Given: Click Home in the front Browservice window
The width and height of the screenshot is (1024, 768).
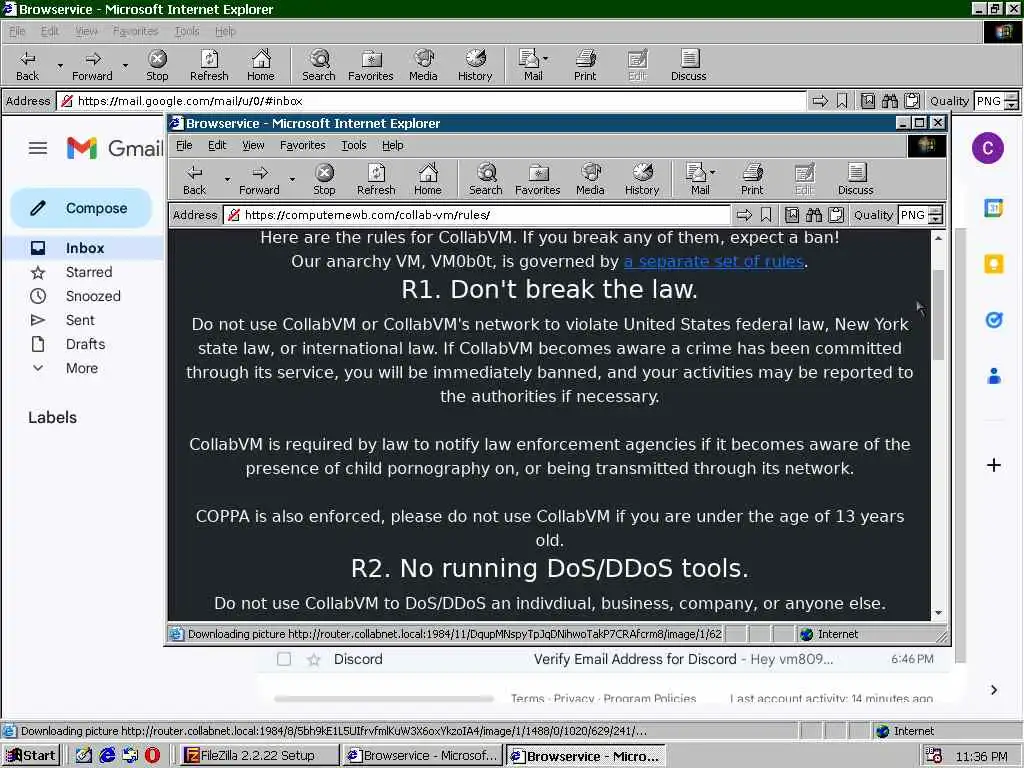Looking at the screenshot, I should [x=428, y=180].
